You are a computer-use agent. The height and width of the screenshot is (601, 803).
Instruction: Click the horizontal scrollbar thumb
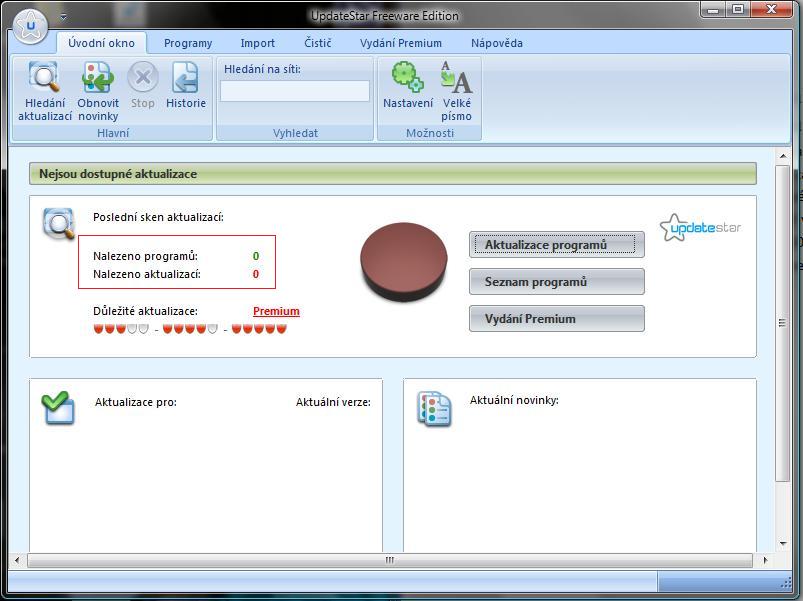click(x=390, y=560)
